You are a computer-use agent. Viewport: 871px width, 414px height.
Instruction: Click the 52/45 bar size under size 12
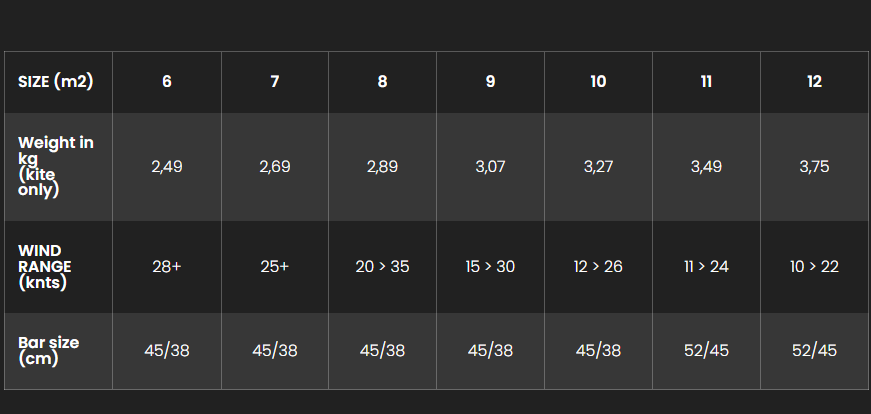tap(814, 351)
